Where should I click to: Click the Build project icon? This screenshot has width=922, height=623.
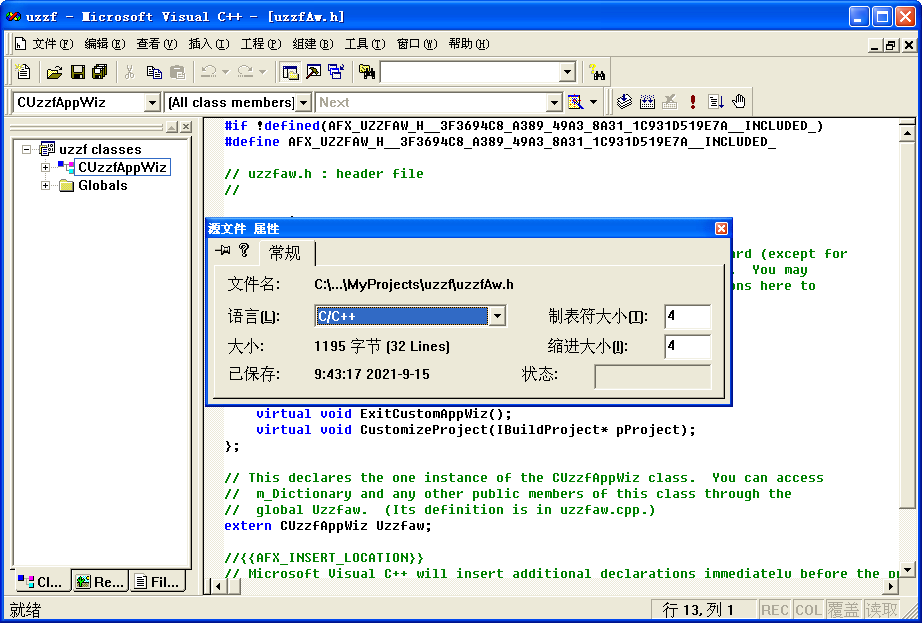(647, 102)
